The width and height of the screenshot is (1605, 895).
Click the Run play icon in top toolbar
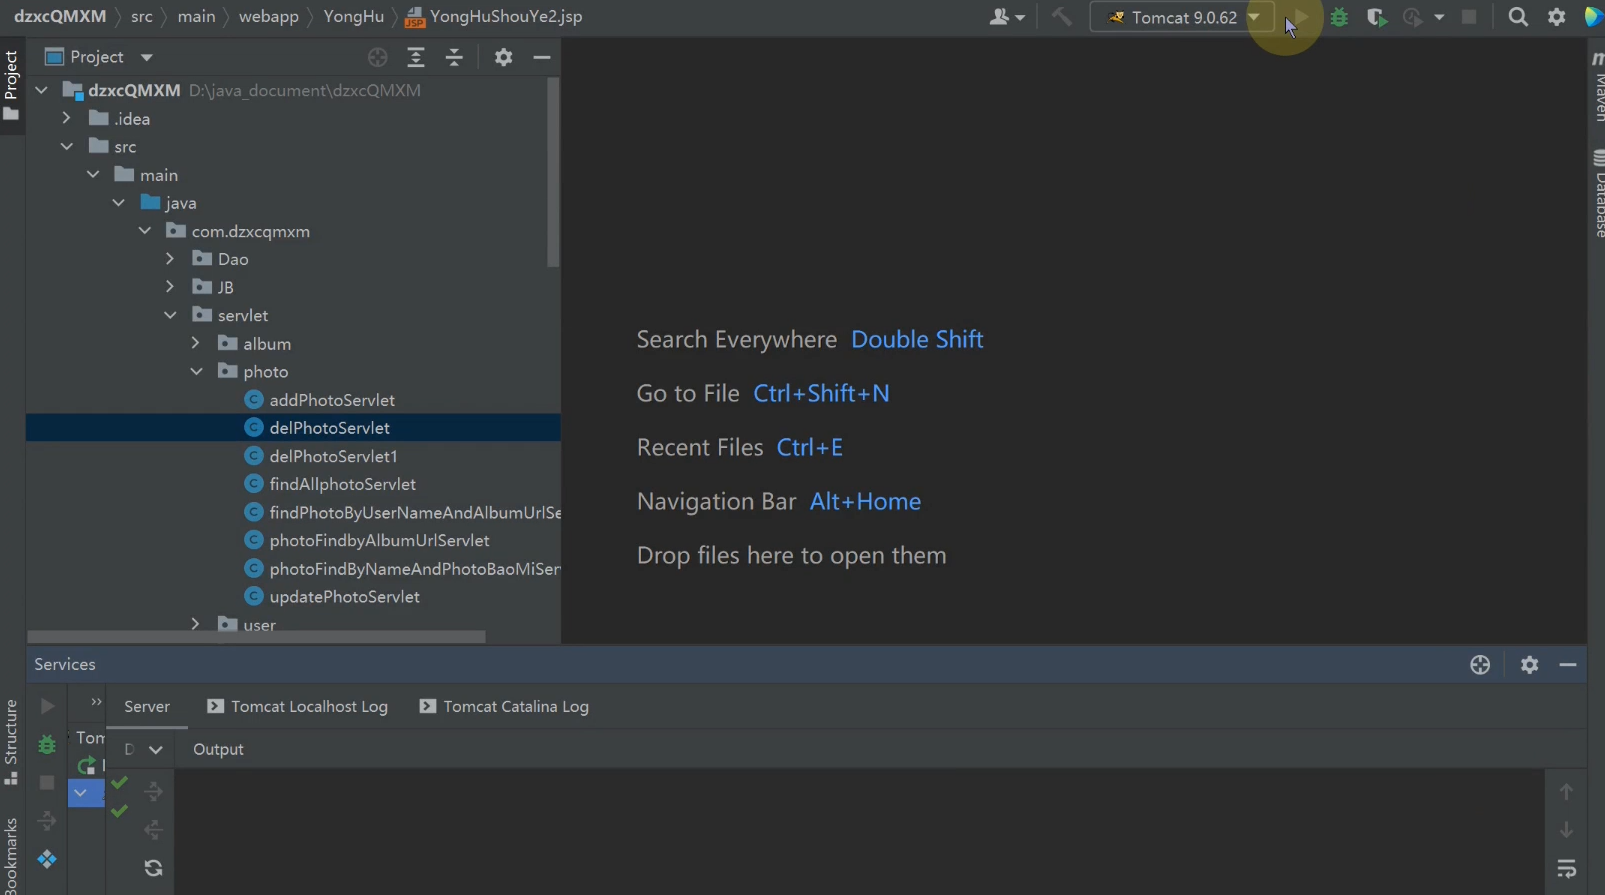pos(1300,17)
